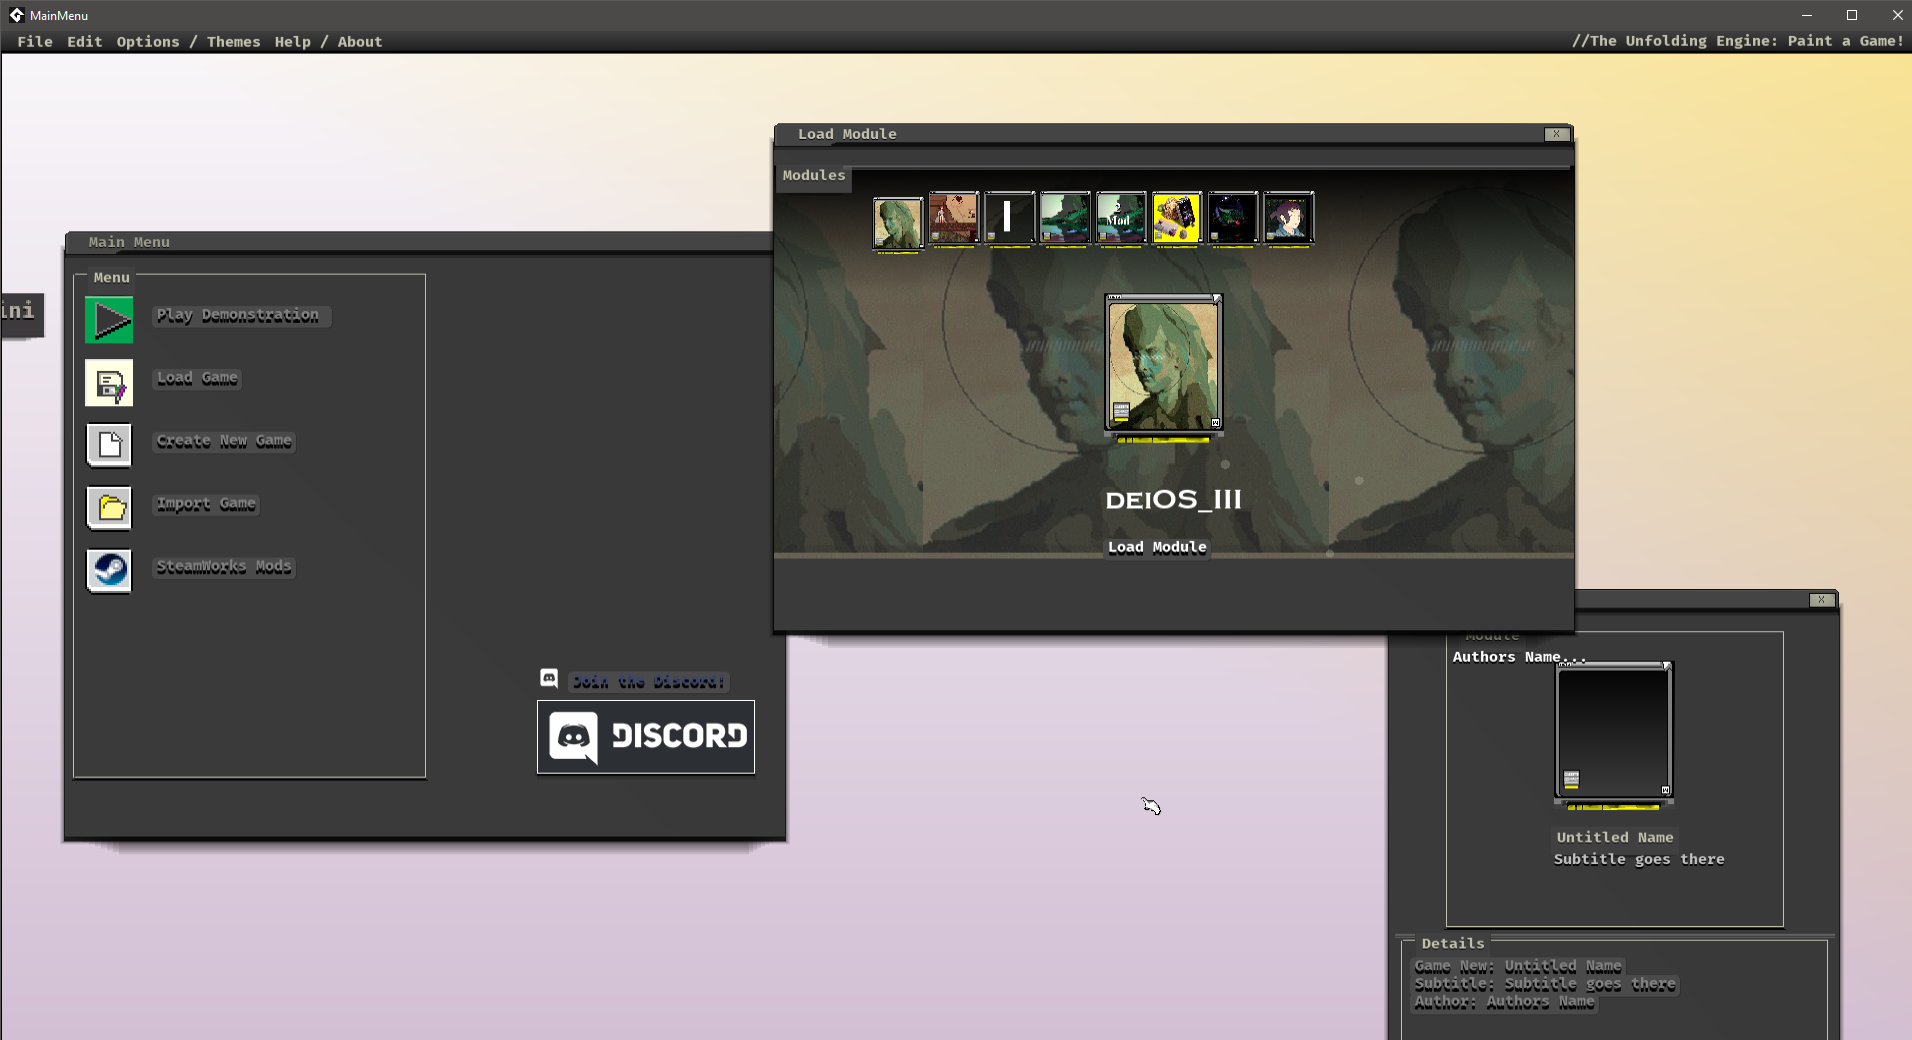Select the black module thumbnail with white bar
The width and height of the screenshot is (1912, 1040).
(x=1009, y=218)
